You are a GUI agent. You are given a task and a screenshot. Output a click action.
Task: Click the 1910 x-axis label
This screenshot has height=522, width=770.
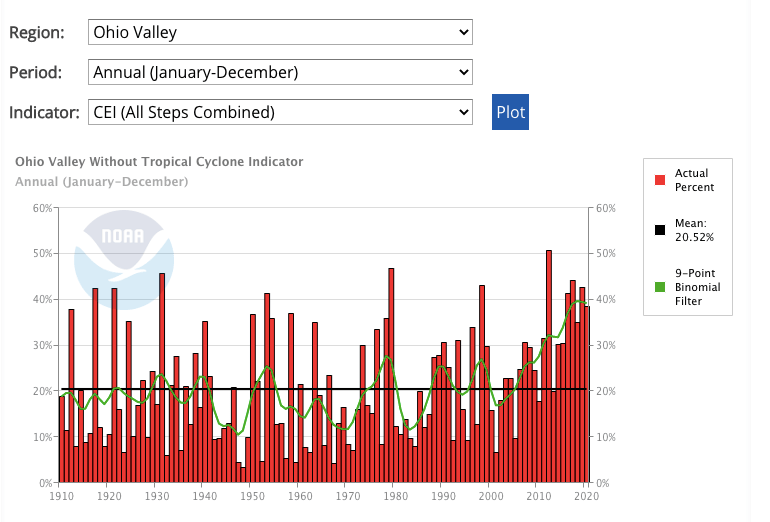61,494
